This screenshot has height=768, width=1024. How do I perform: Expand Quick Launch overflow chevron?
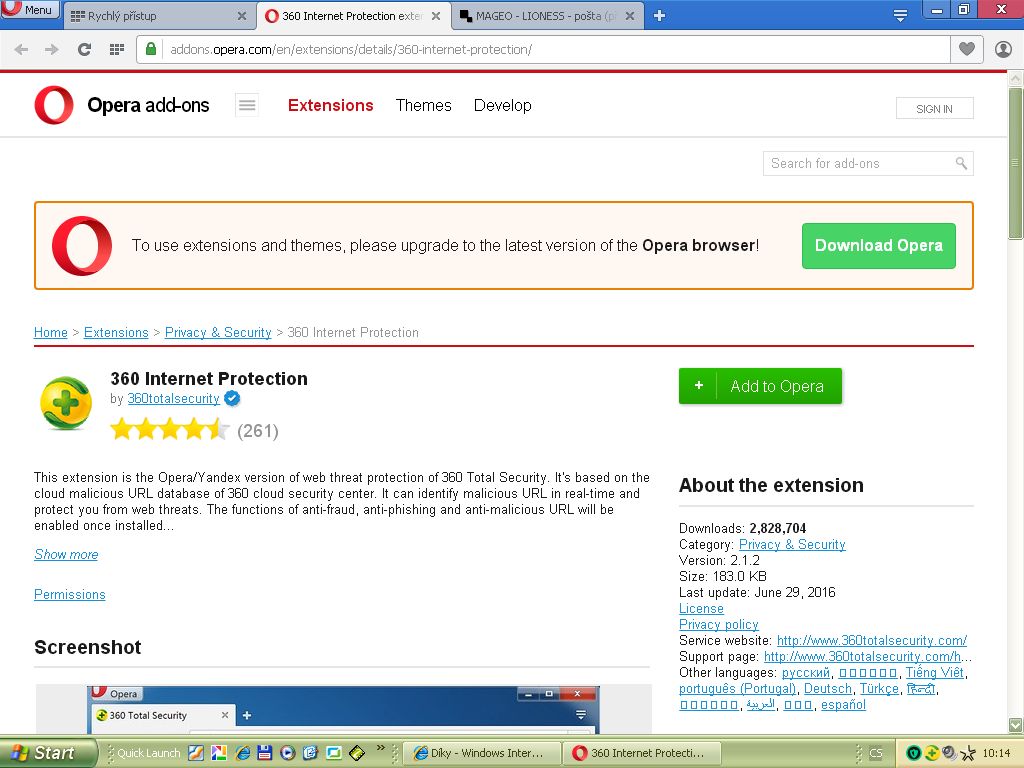coord(380,748)
